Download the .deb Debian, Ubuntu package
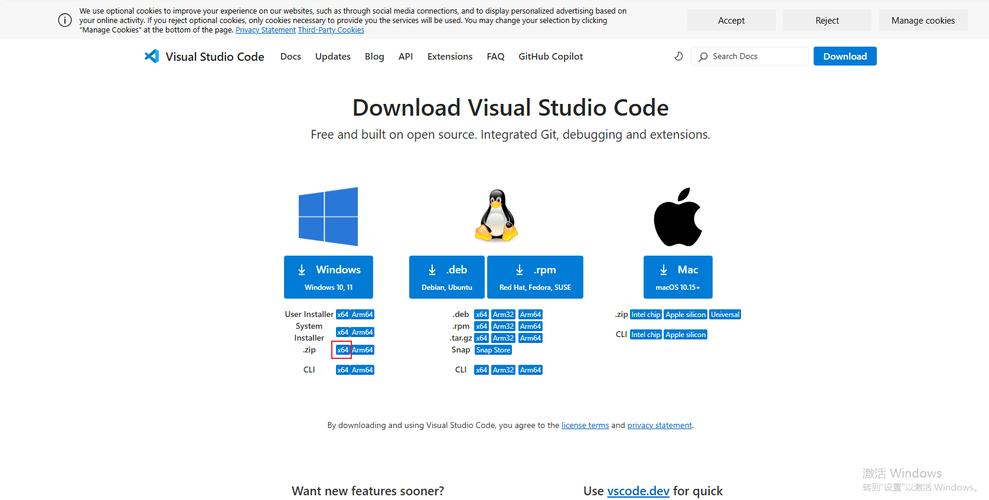Screen dimensions: 989x500 point(447,277)
